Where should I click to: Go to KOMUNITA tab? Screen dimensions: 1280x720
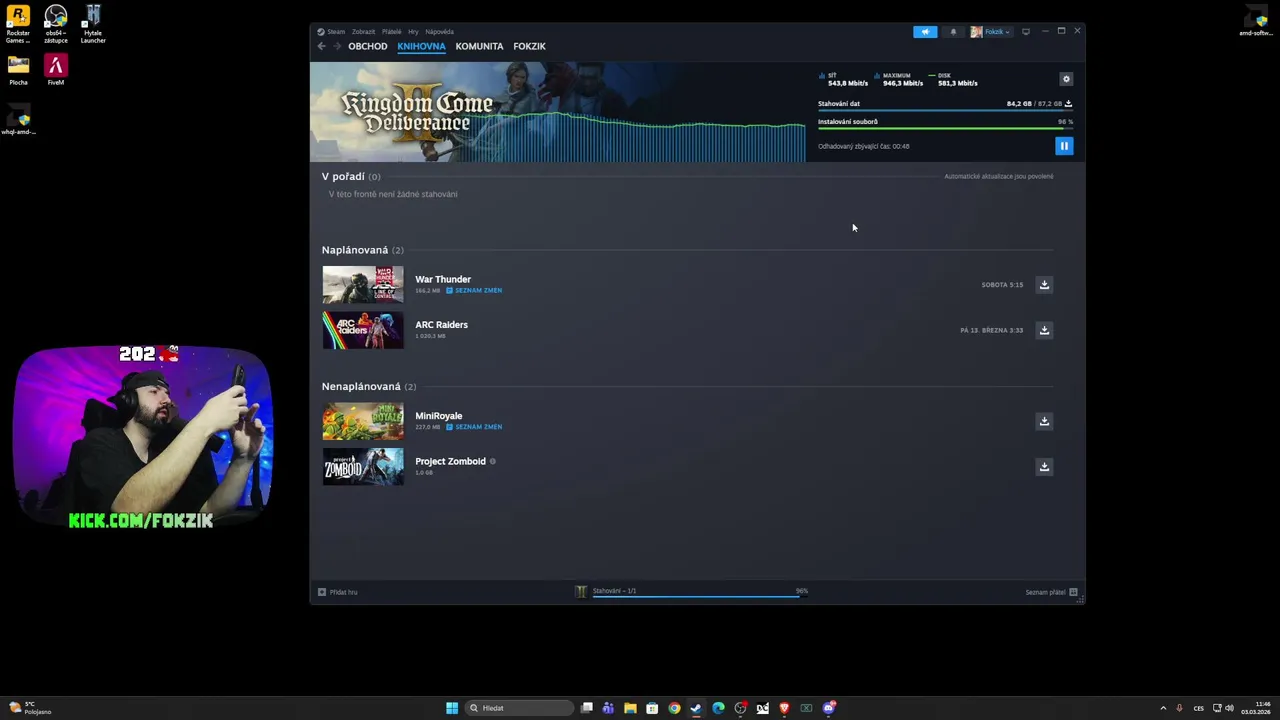click(479, 46)
